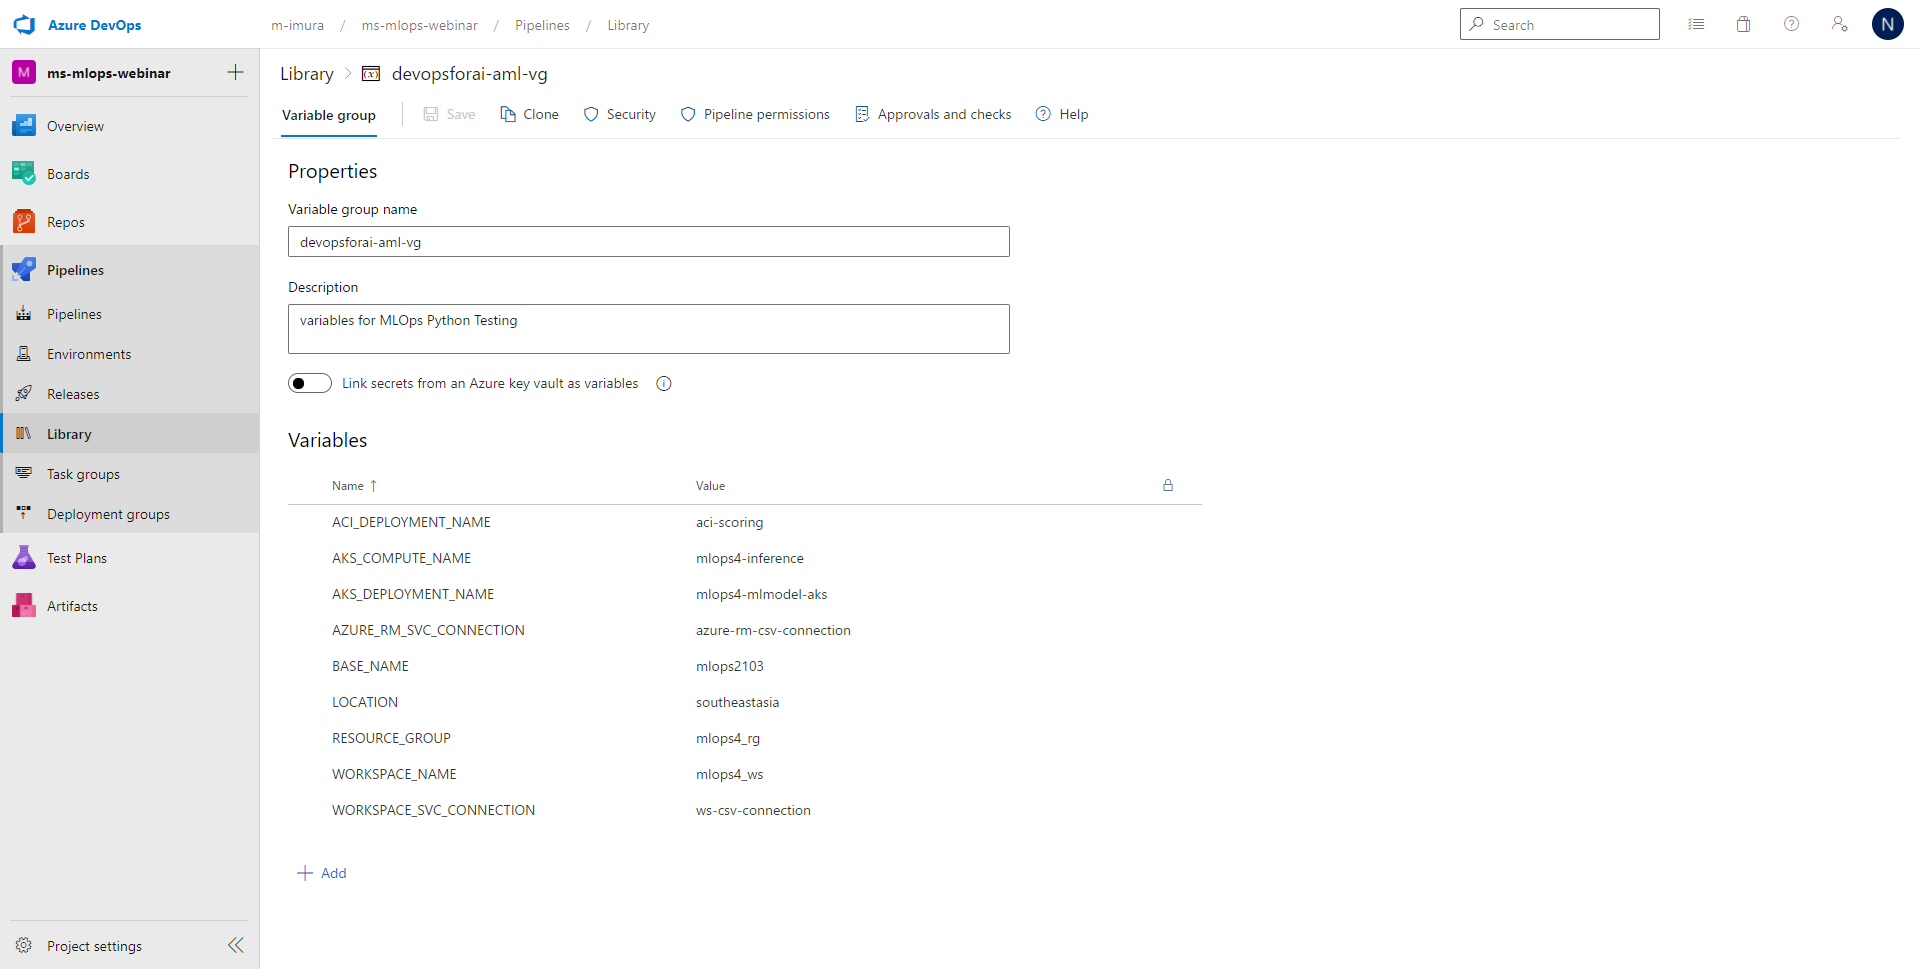Click the Description text area
1920x969 pixels.
click(x=649, y=329)
